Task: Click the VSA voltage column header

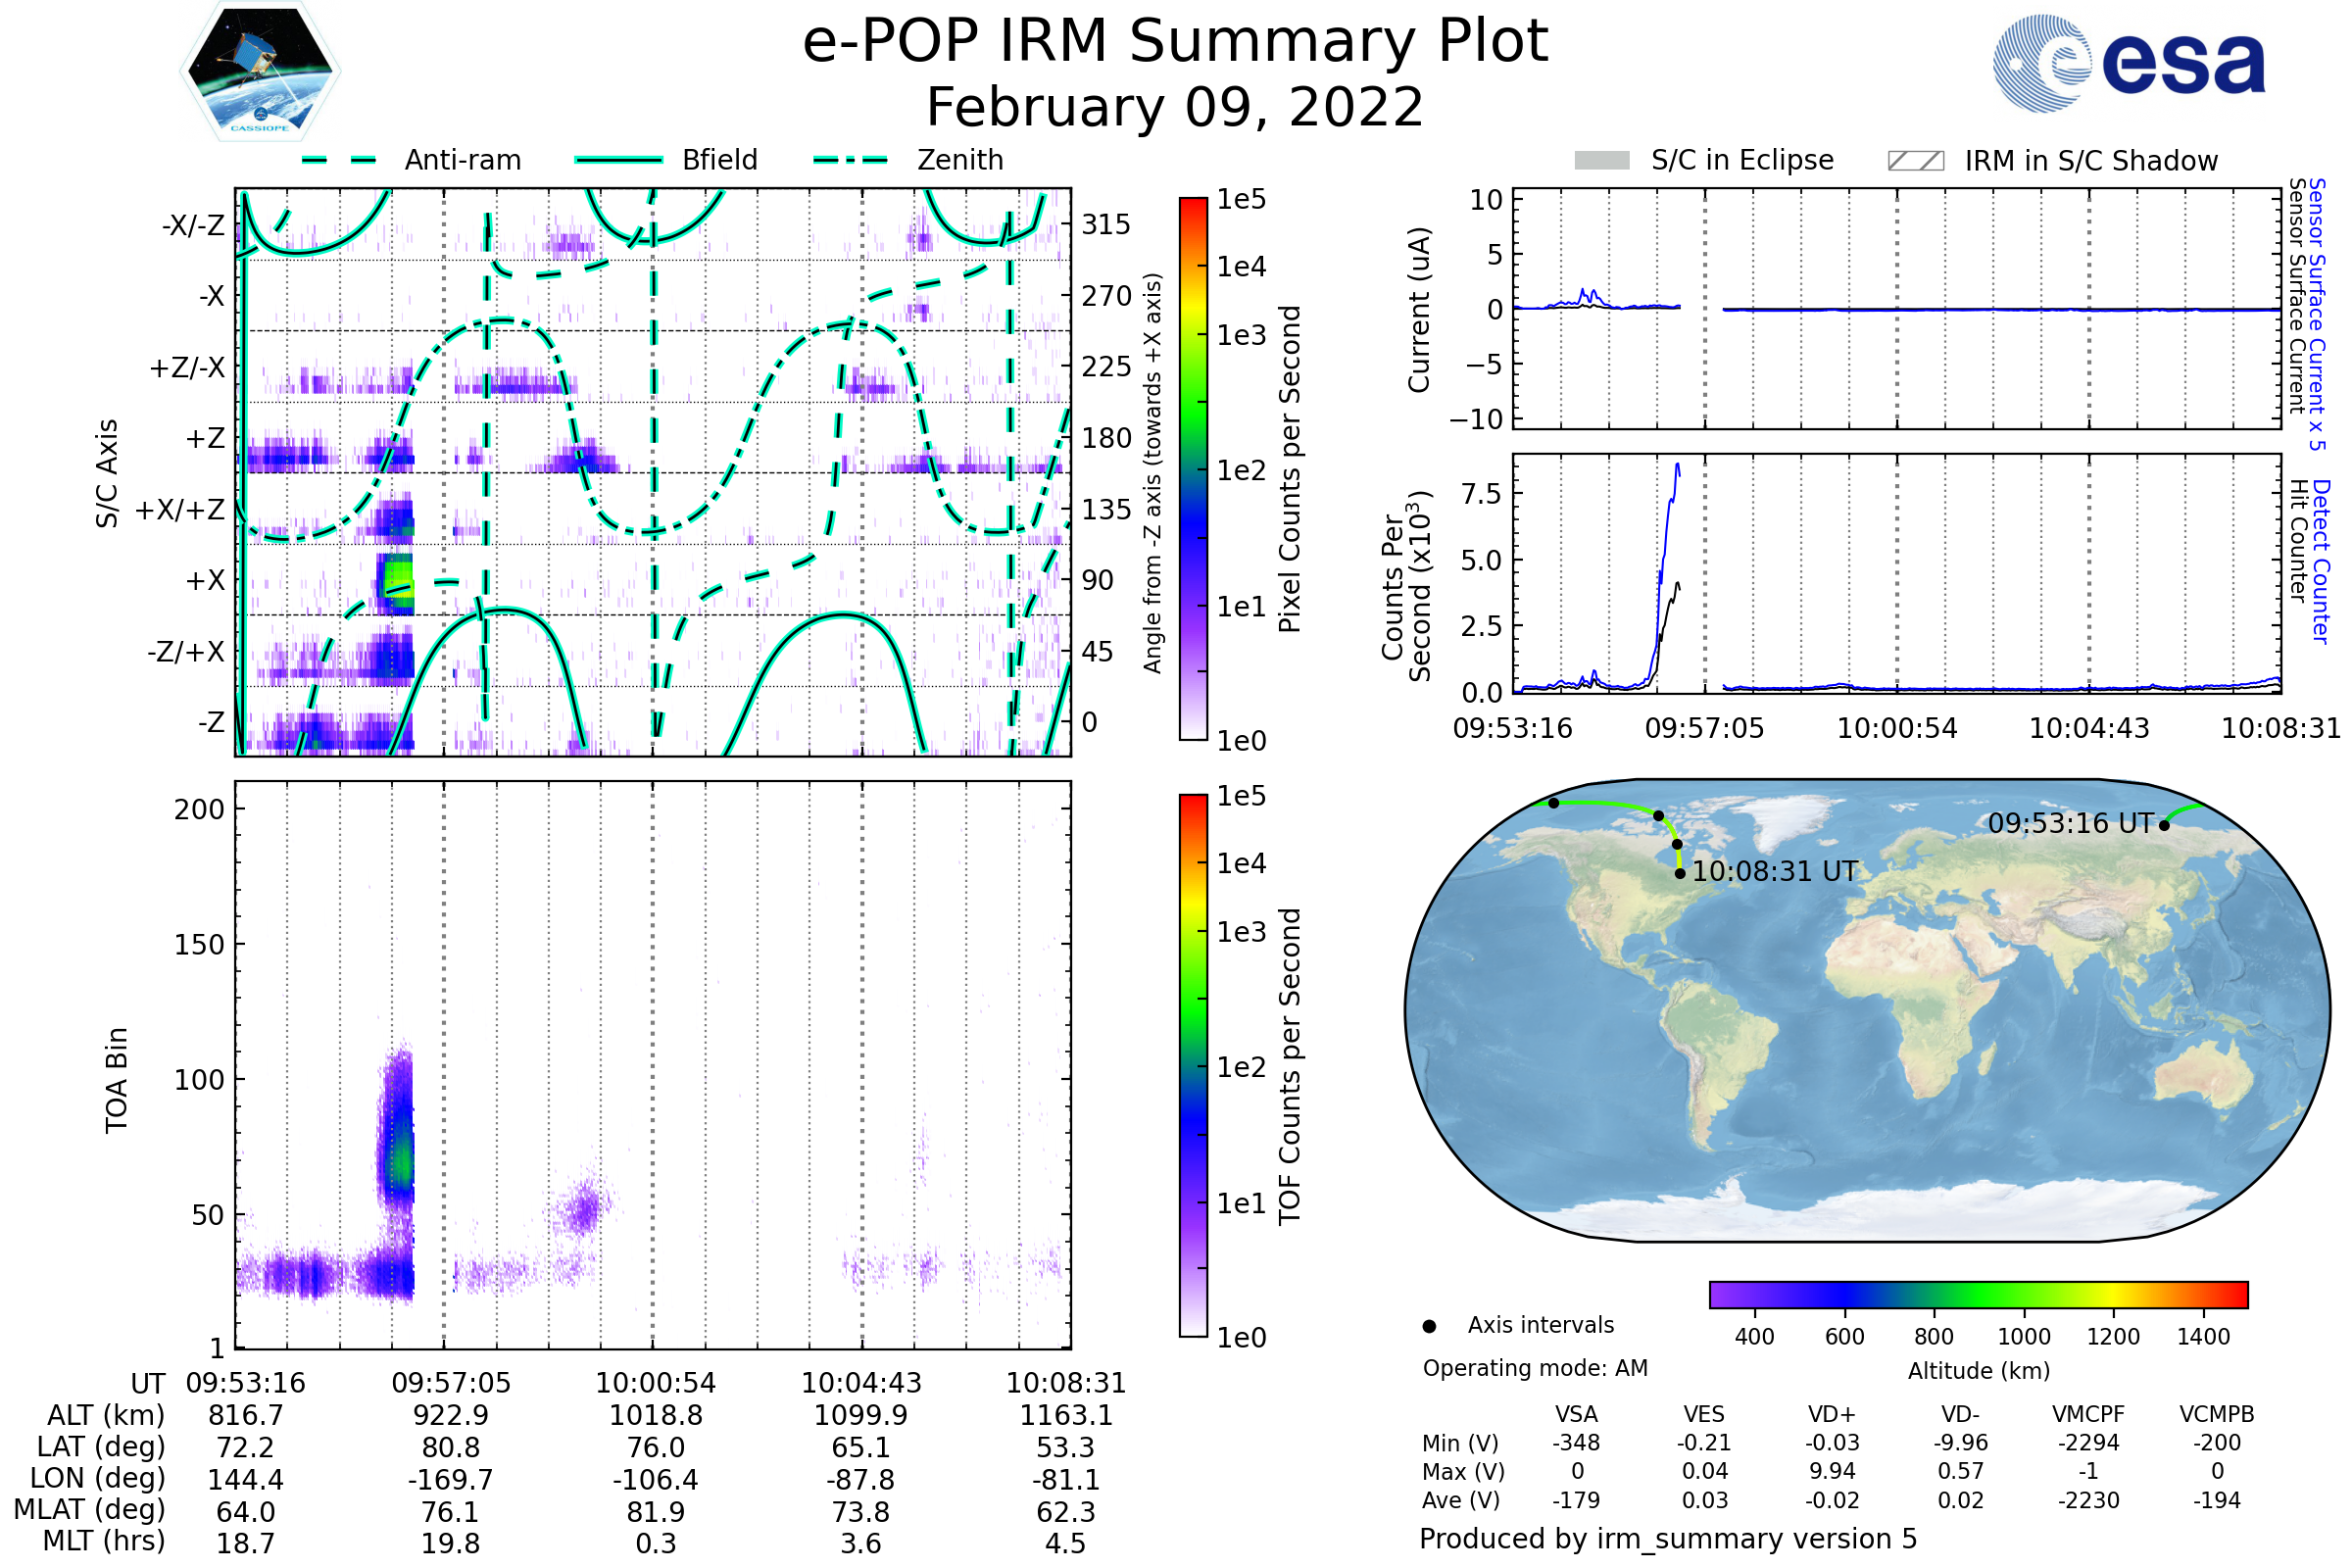Action: tap(1576, 1414)
